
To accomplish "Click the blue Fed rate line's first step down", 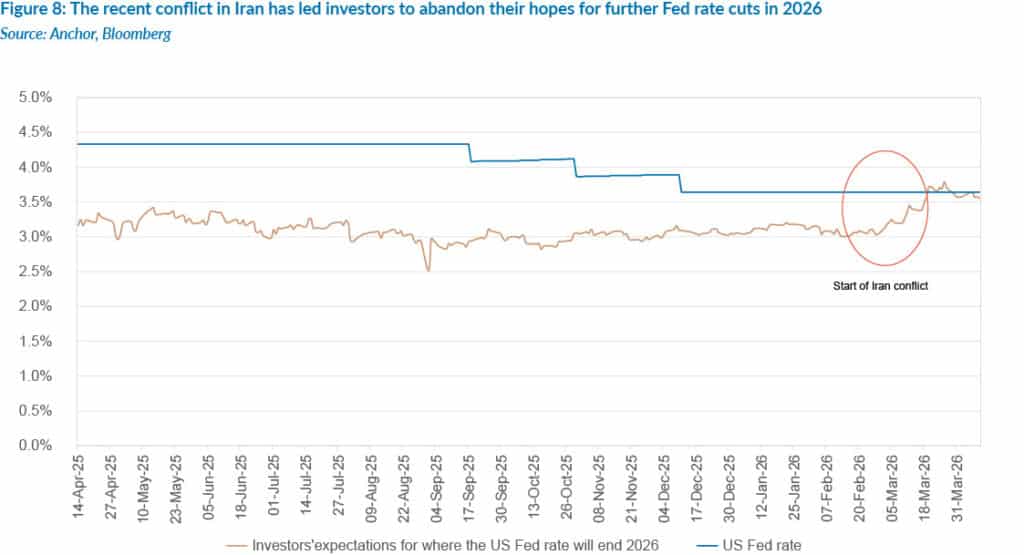I will tap(470, 152).
